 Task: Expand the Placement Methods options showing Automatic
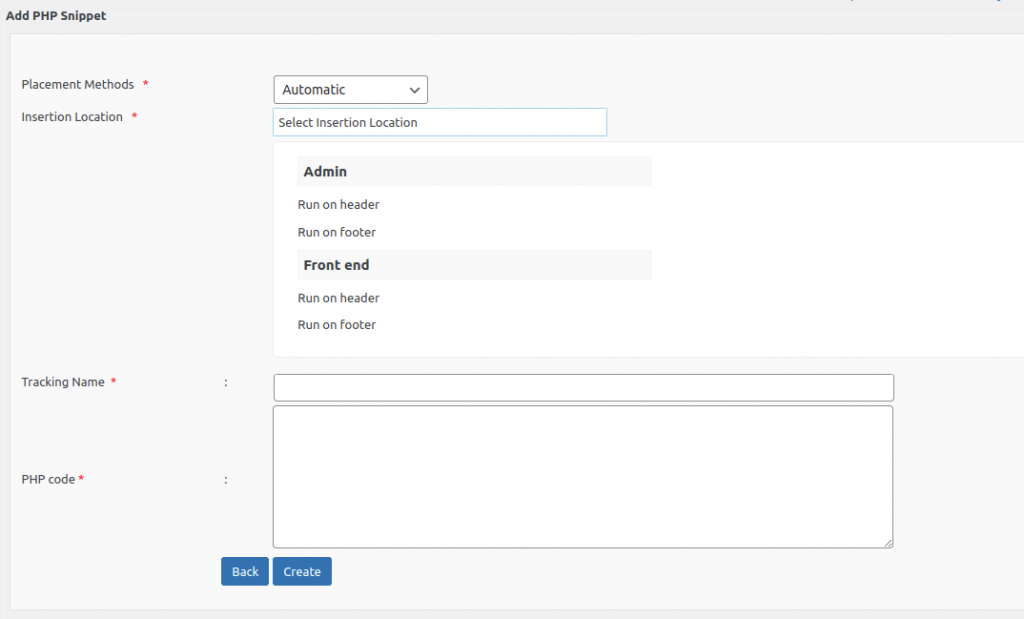click(349, 89)
